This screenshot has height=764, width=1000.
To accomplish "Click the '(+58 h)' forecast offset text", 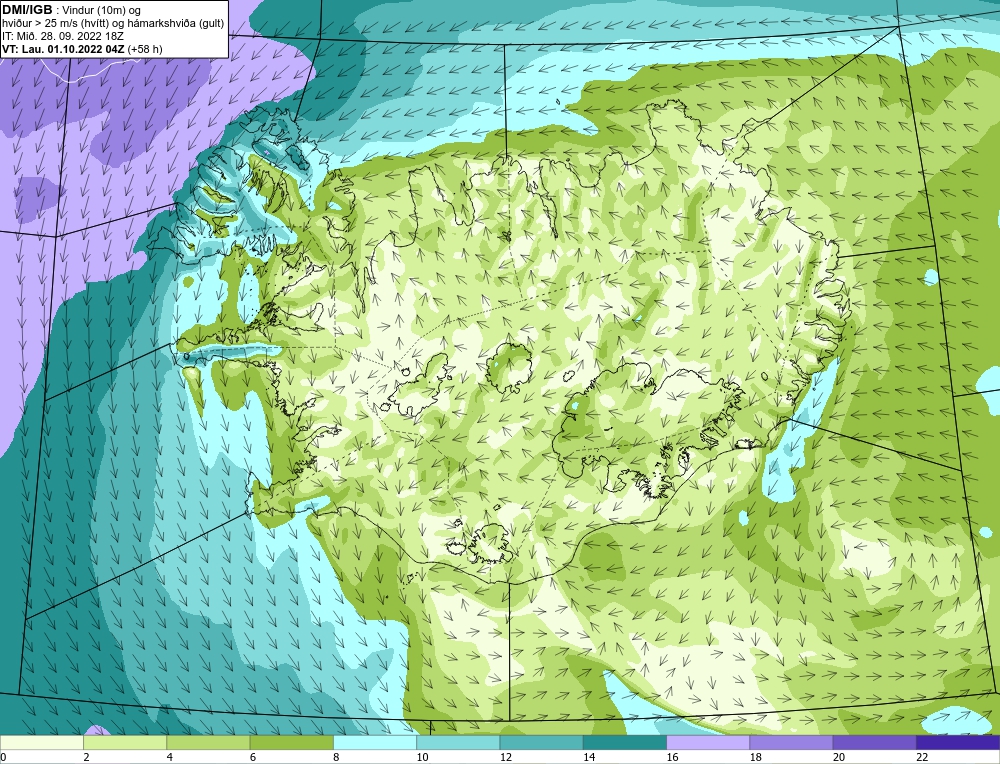I will click(145, 48).
